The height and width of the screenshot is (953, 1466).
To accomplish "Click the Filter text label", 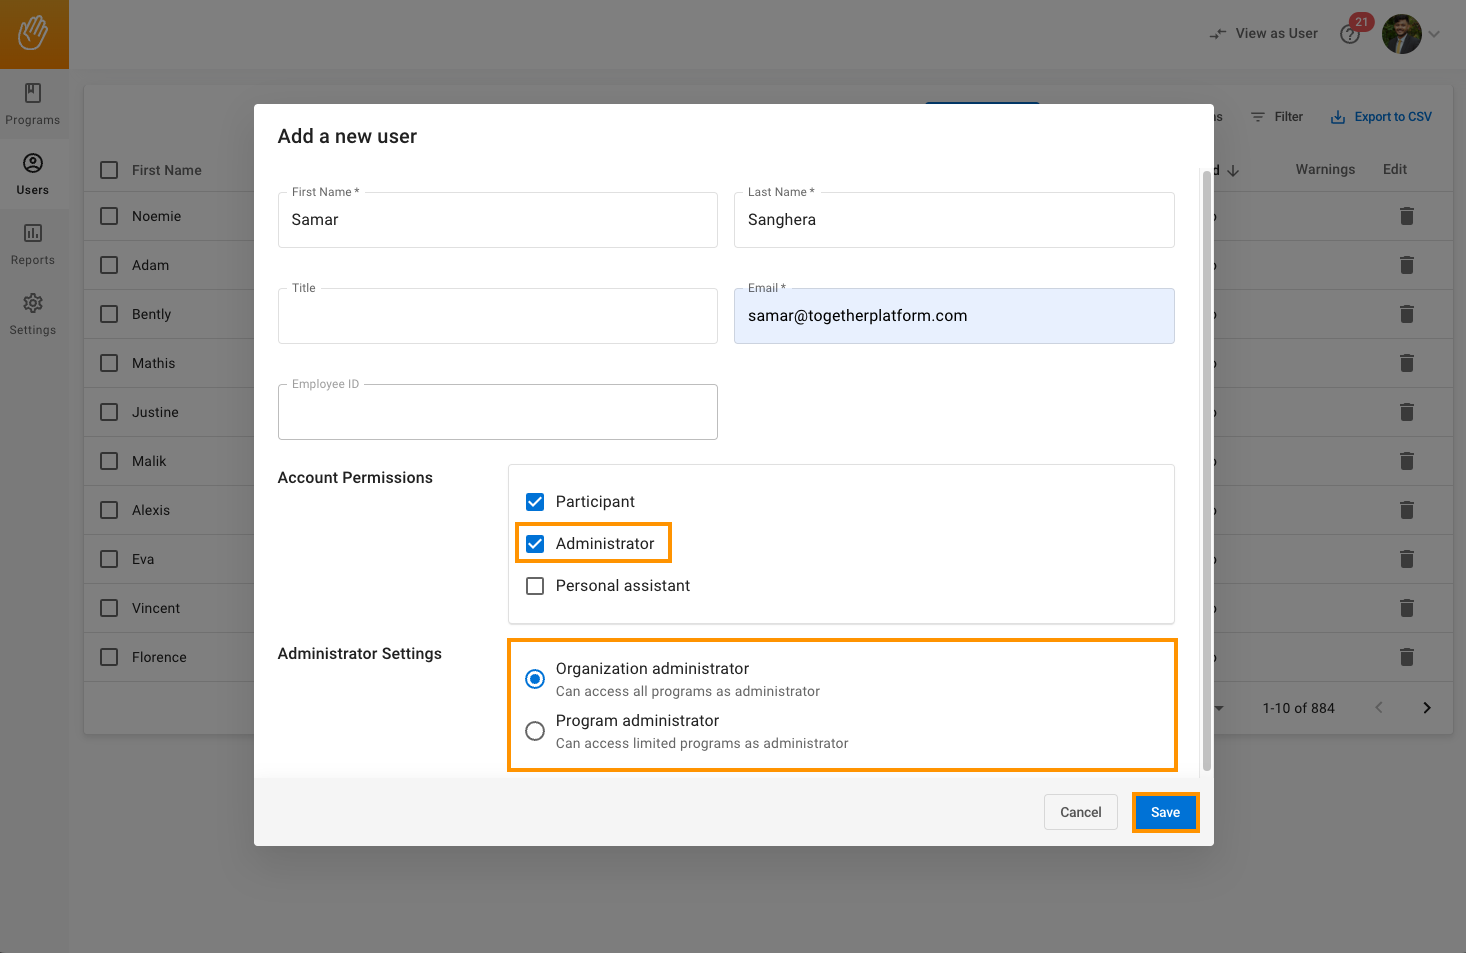I will click(x=1289, y=117).
